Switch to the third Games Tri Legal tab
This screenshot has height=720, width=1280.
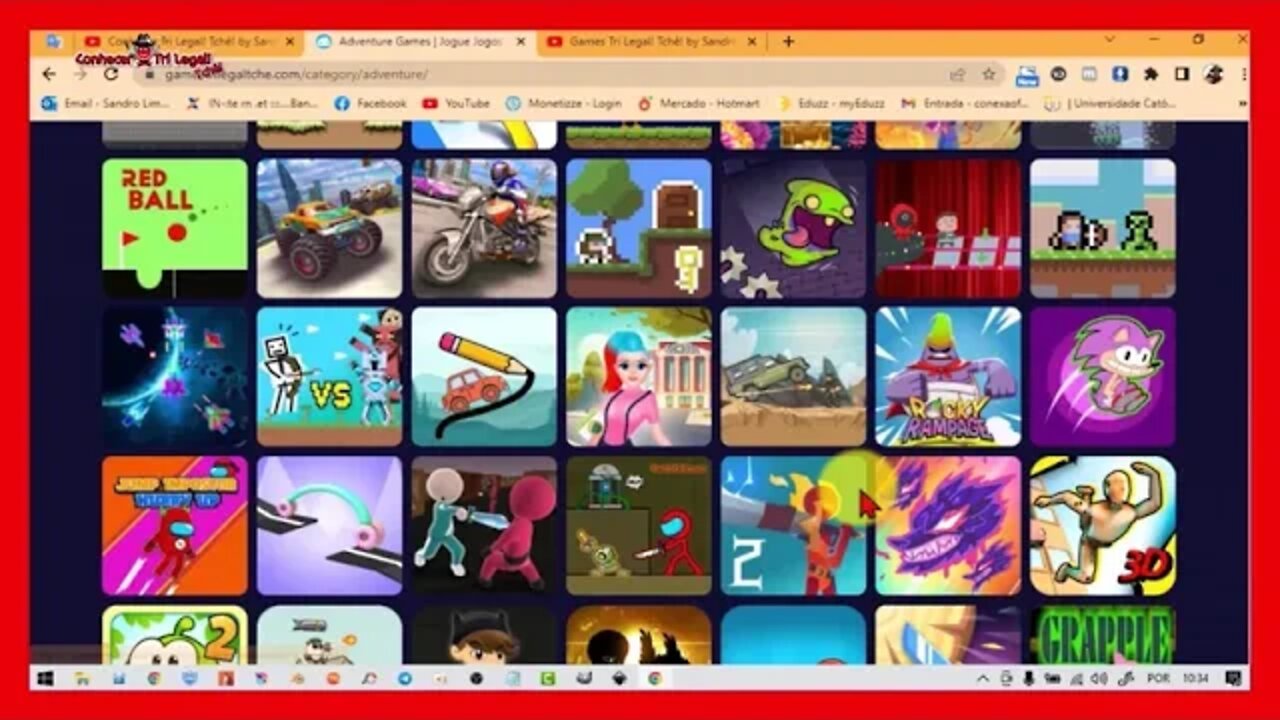click(650, 42)
